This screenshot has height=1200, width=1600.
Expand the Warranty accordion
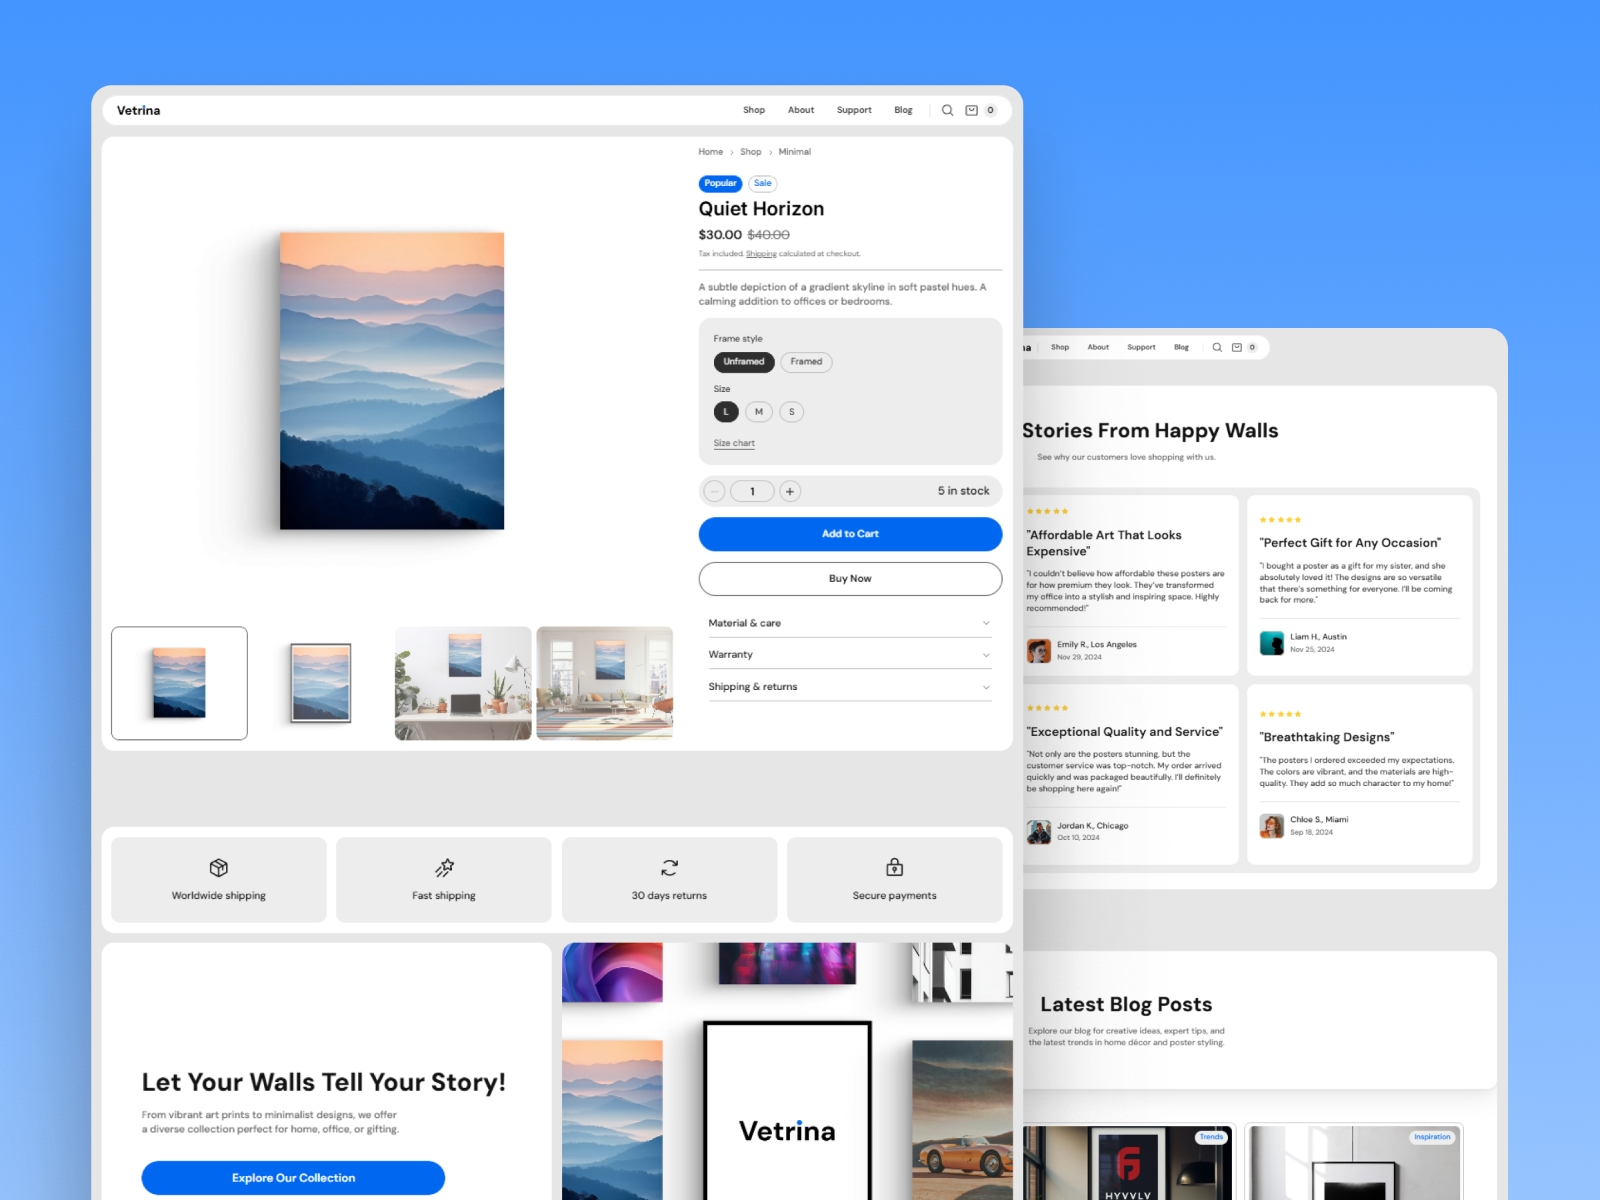(x=849, y=655)
